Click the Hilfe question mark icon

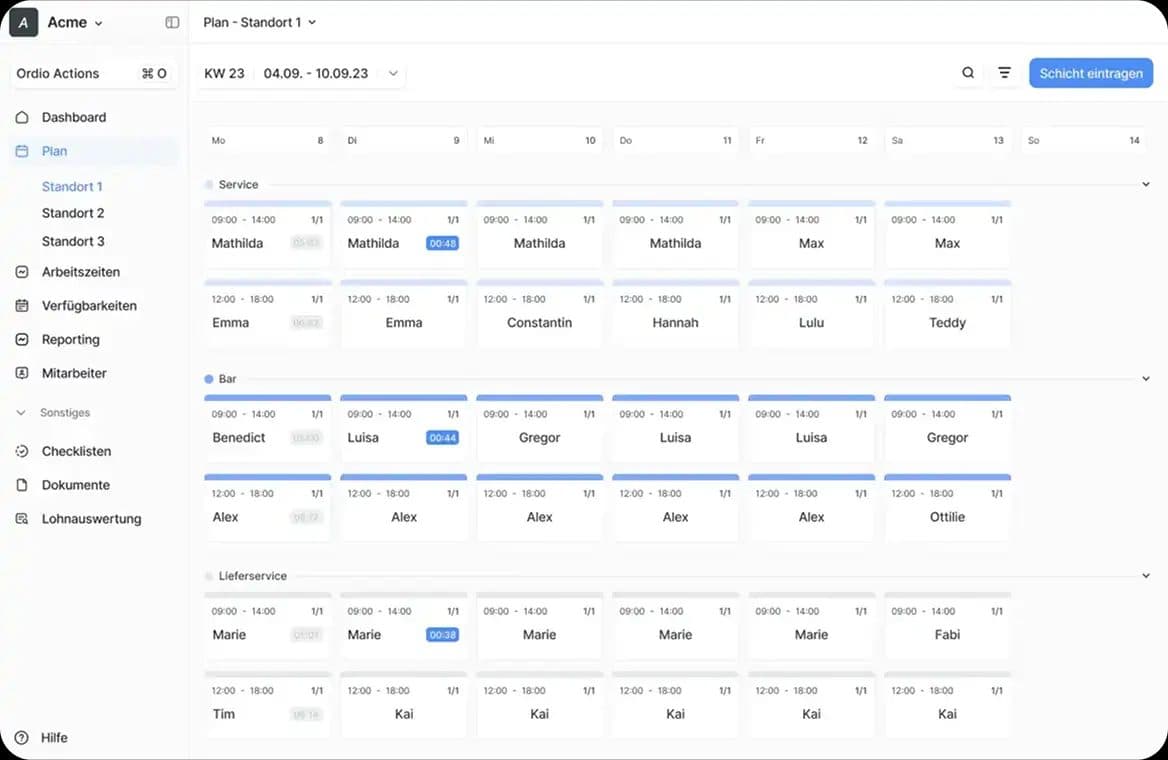click(22, 738)
